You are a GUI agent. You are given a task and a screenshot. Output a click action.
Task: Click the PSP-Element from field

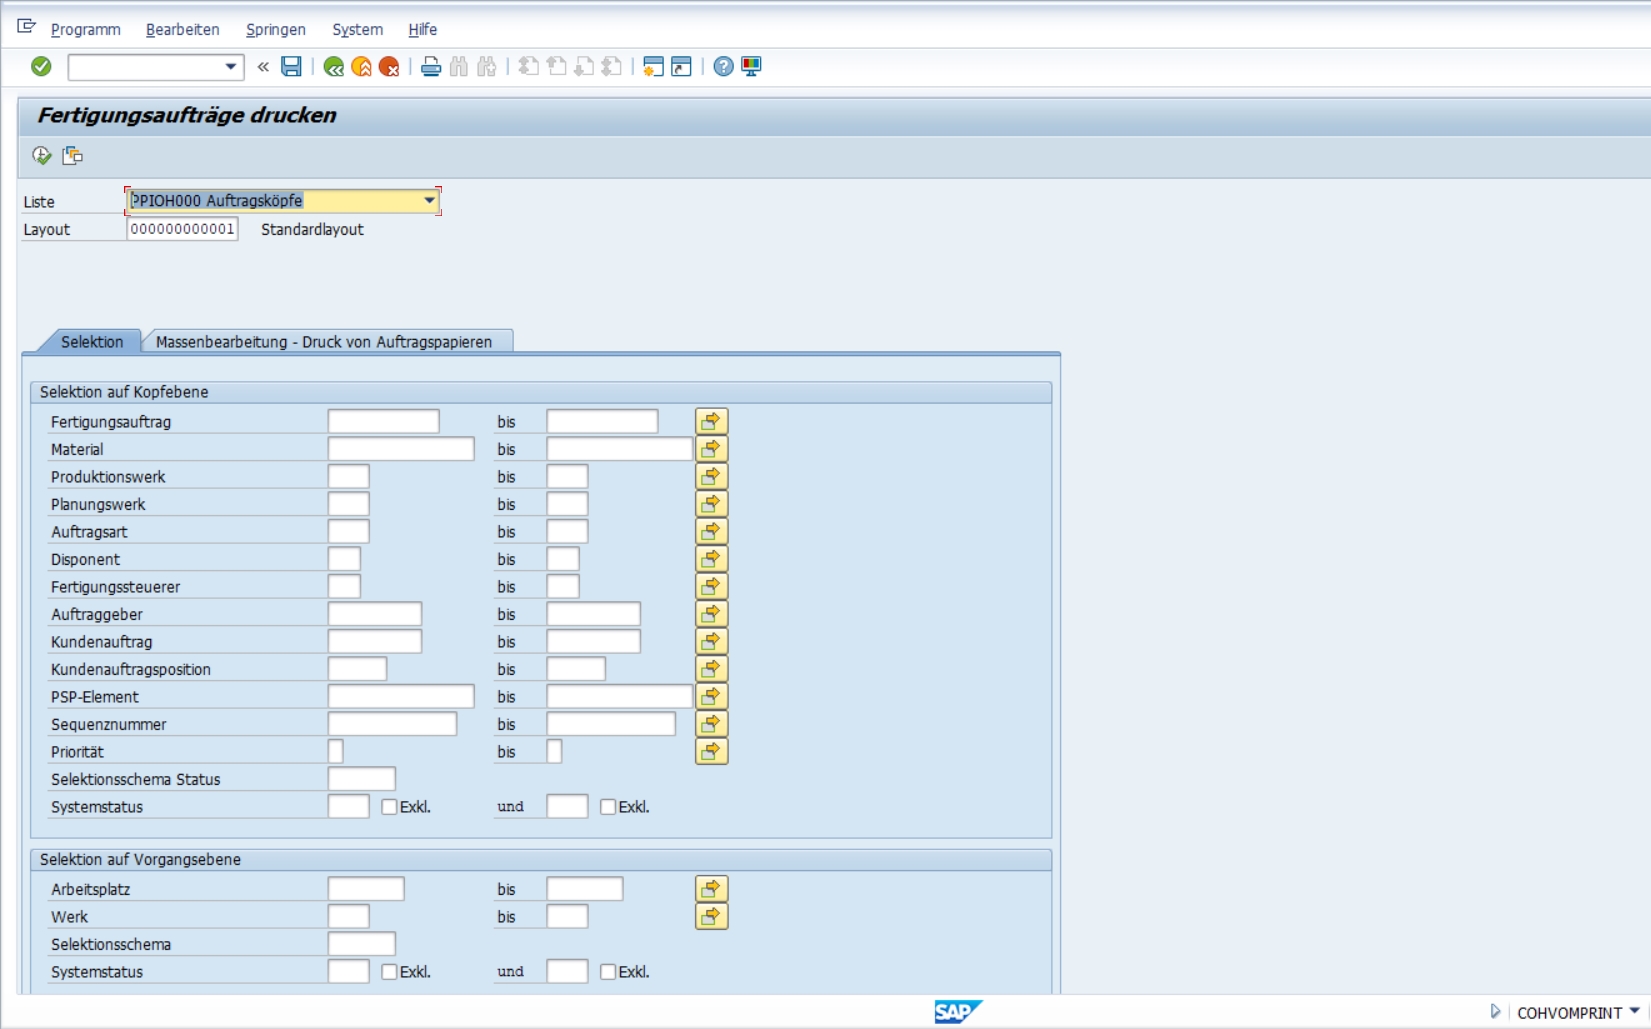tap(401, 696)
